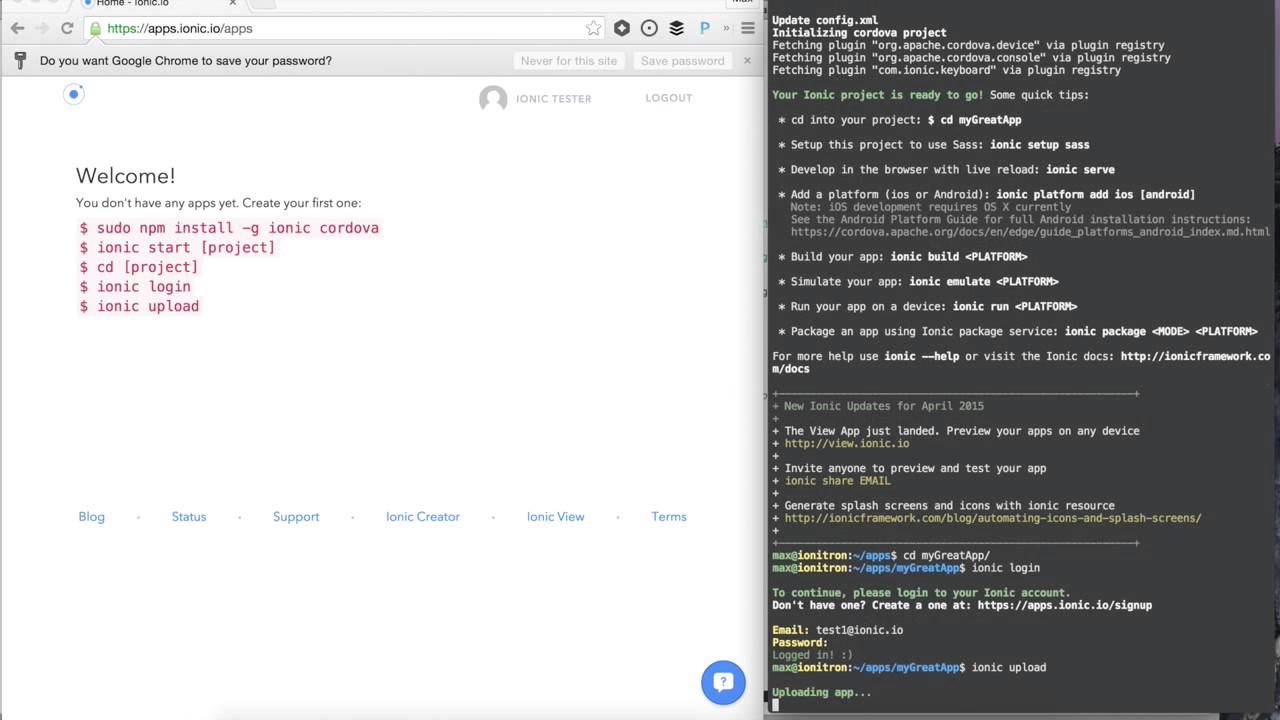Open the Support footer link

pos(296,517)
